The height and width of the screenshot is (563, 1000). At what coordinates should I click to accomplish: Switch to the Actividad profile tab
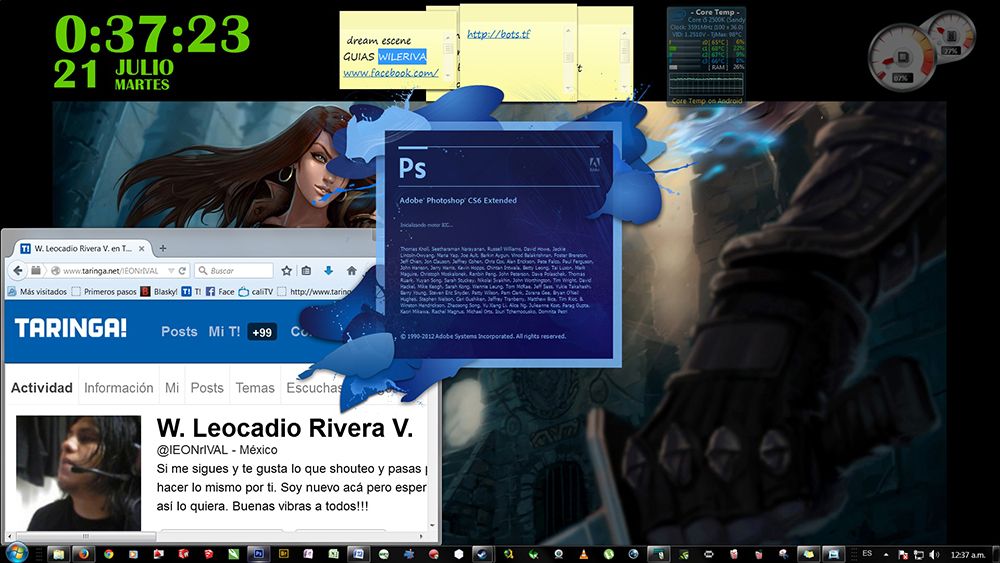click(x=41, y=388)
